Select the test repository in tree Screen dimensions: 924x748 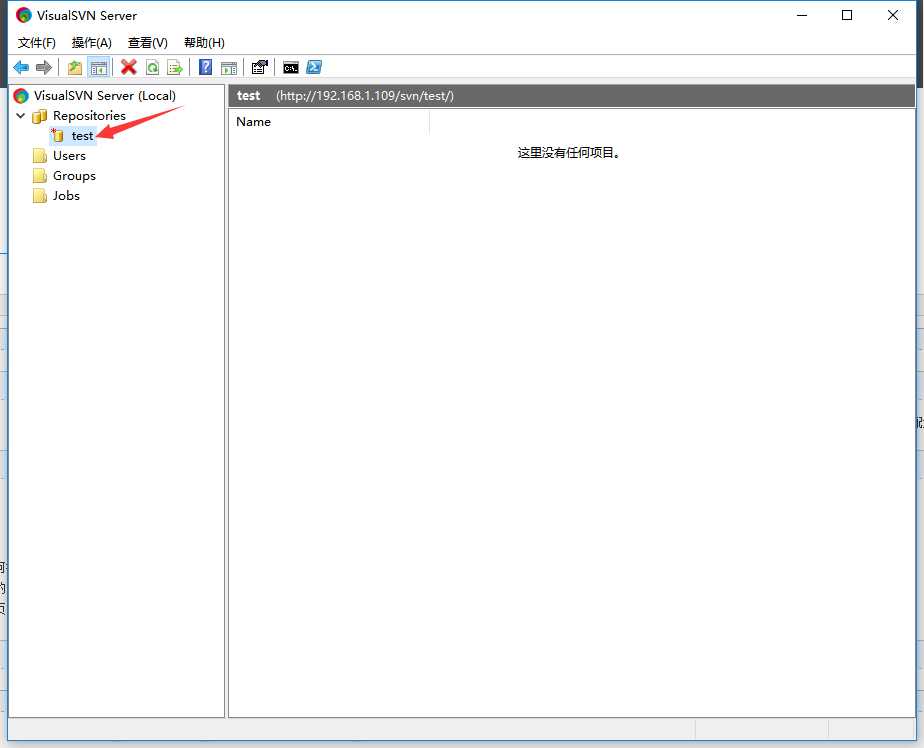[x=82, y=136]
